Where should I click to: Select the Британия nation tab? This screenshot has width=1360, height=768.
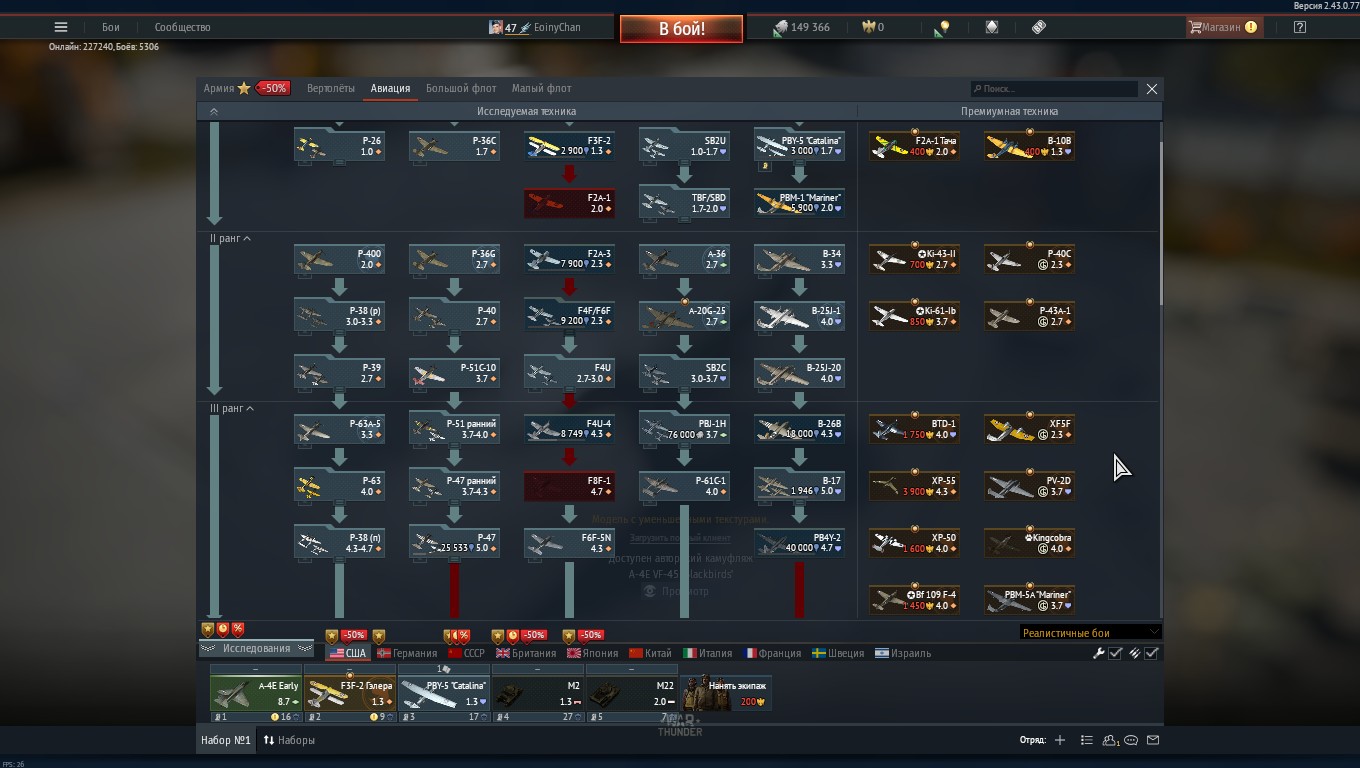(x=526, y=653)
